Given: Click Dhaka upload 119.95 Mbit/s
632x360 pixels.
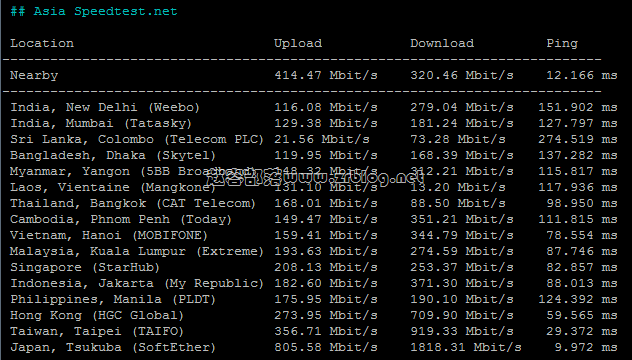Looking at the screenshot, I should pyautogui.click(x=326, y=155).
